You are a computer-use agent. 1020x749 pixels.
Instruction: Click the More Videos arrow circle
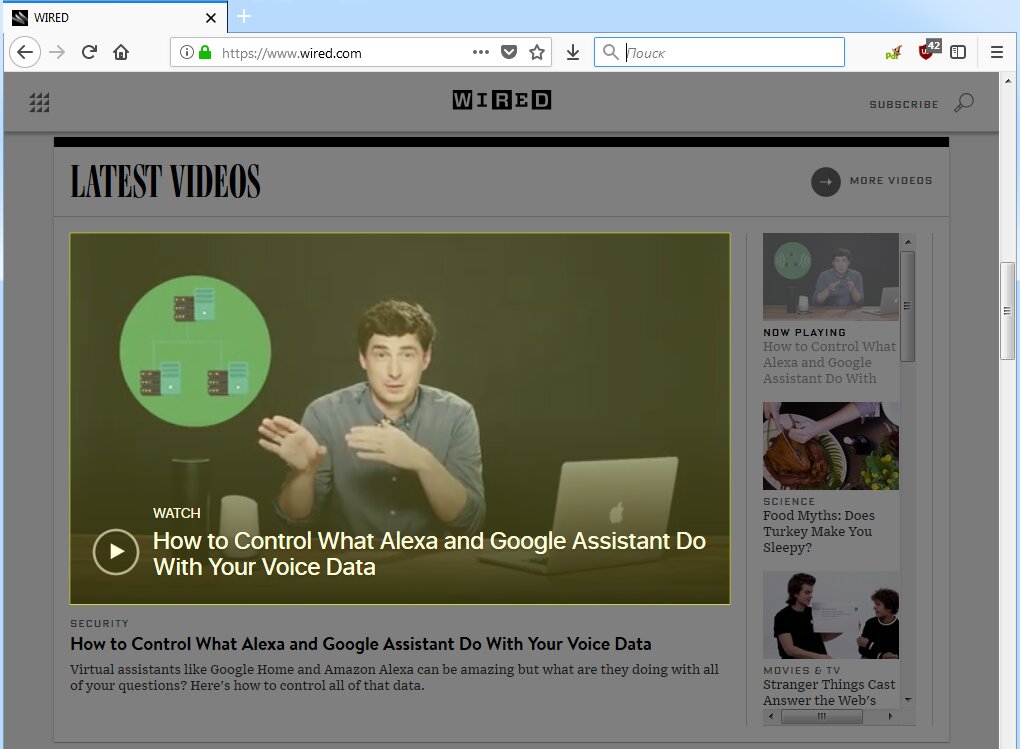pos(825,182)
